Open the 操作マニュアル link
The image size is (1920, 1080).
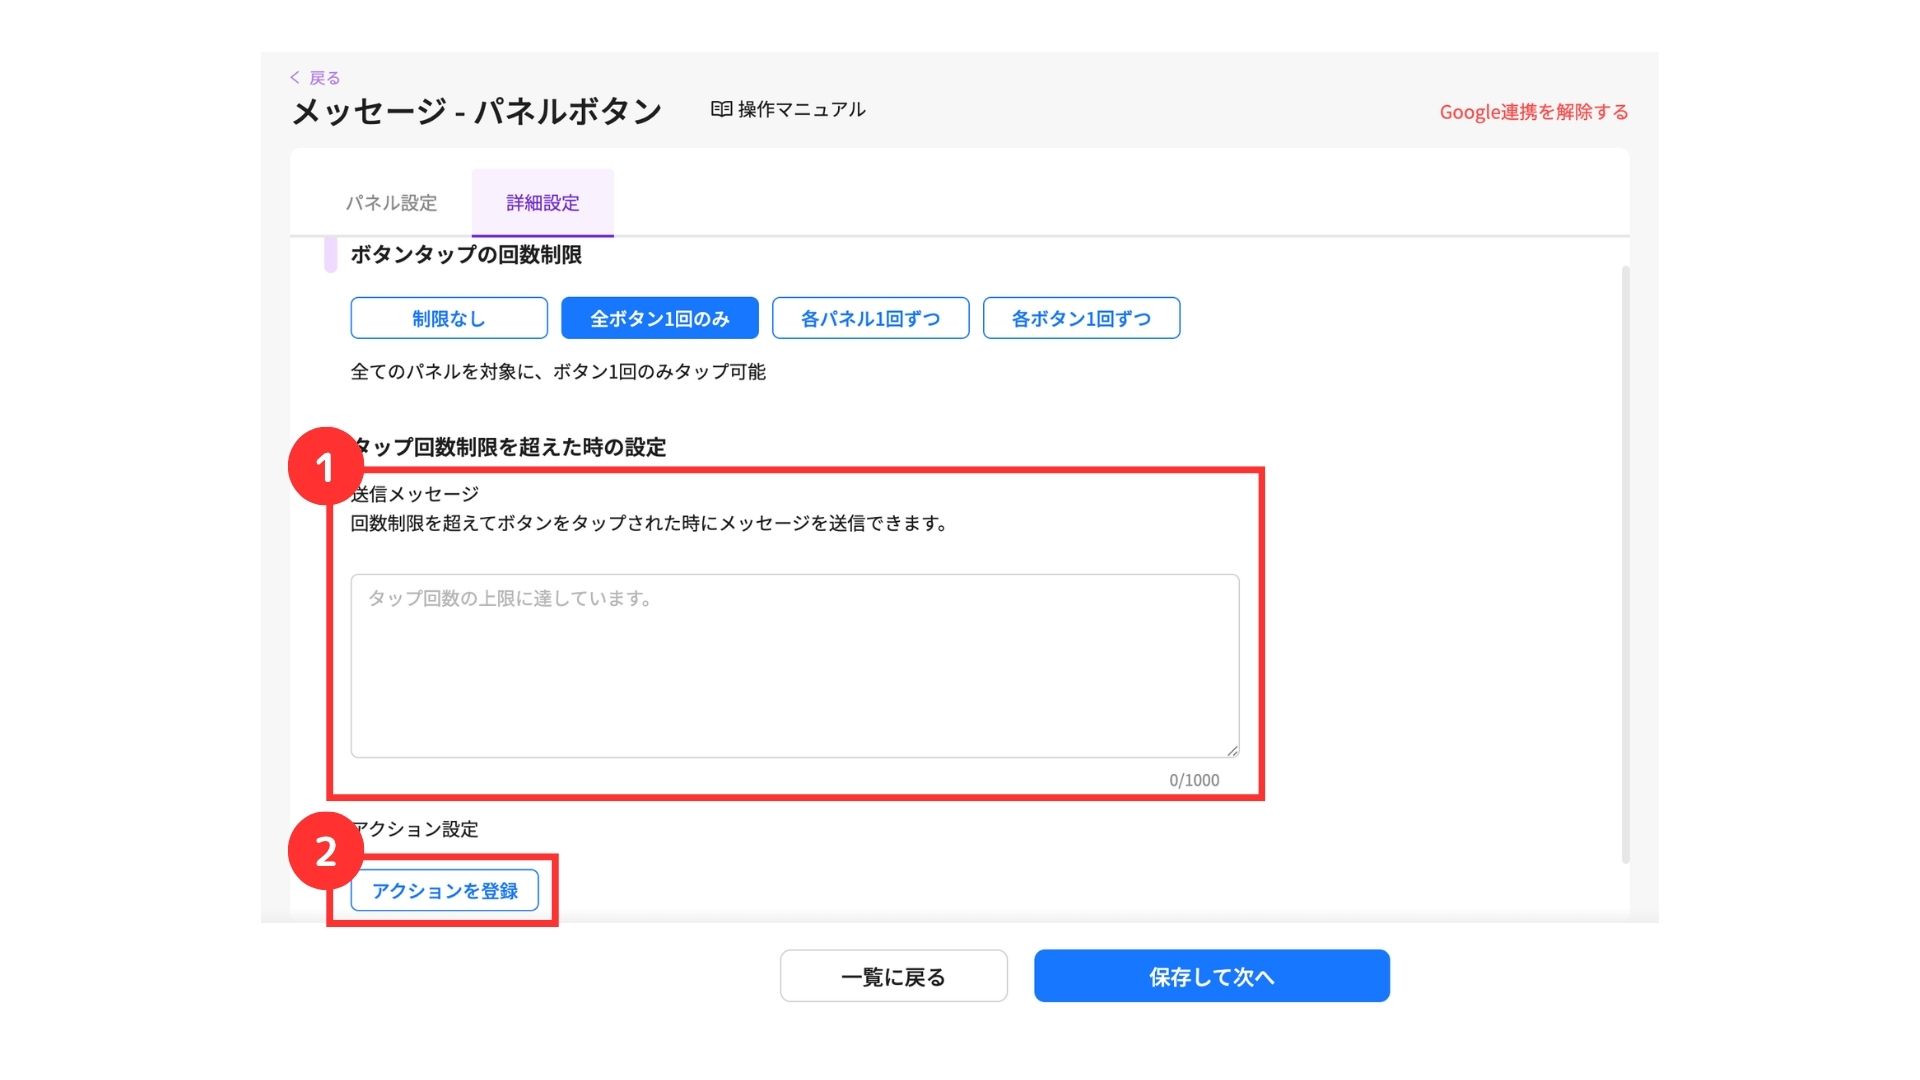point(801,109)
